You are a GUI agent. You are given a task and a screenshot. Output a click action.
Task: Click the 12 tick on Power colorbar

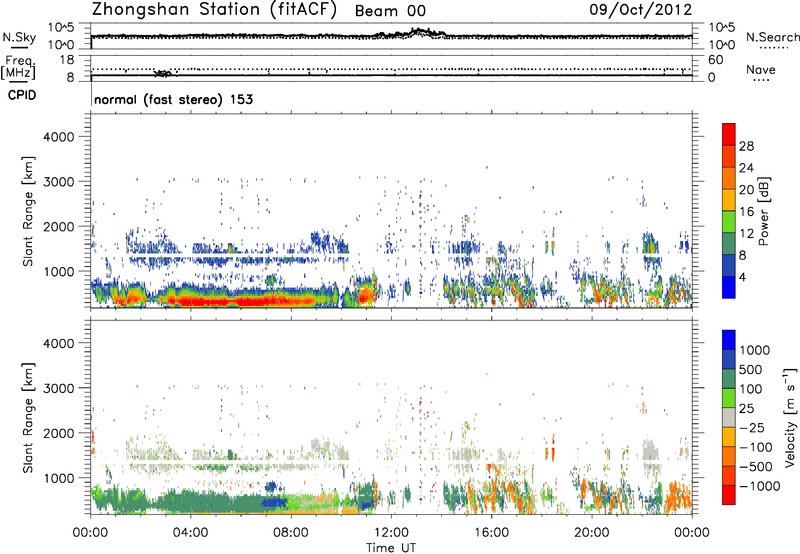pos(746,234)
